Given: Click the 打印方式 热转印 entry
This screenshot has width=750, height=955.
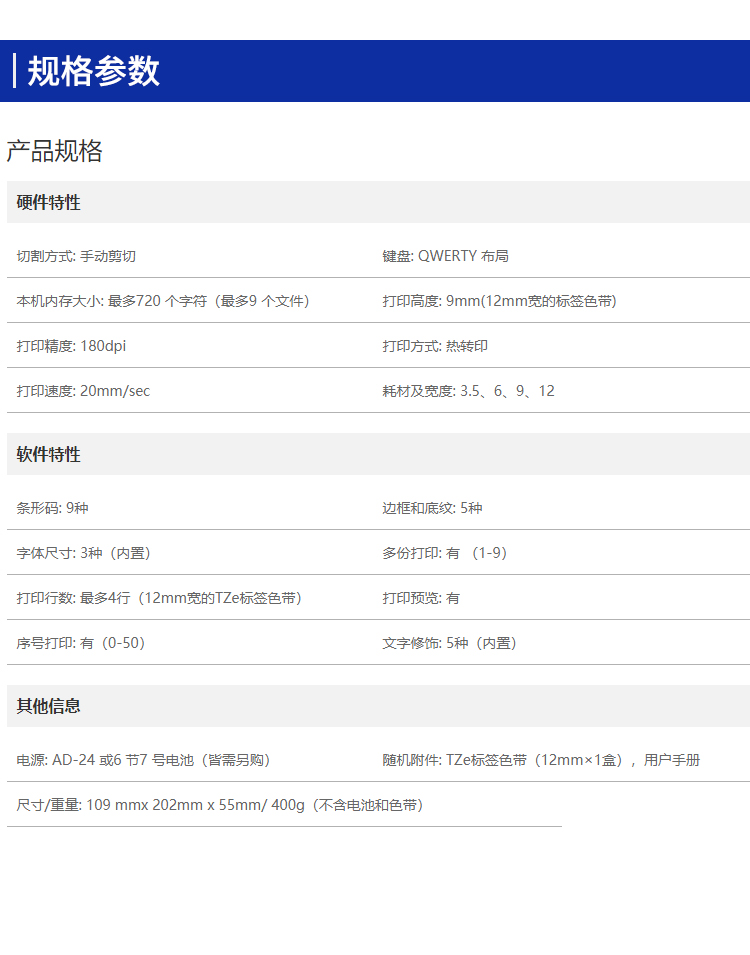Looking at the screenshot, I should (x=435, y=346).
